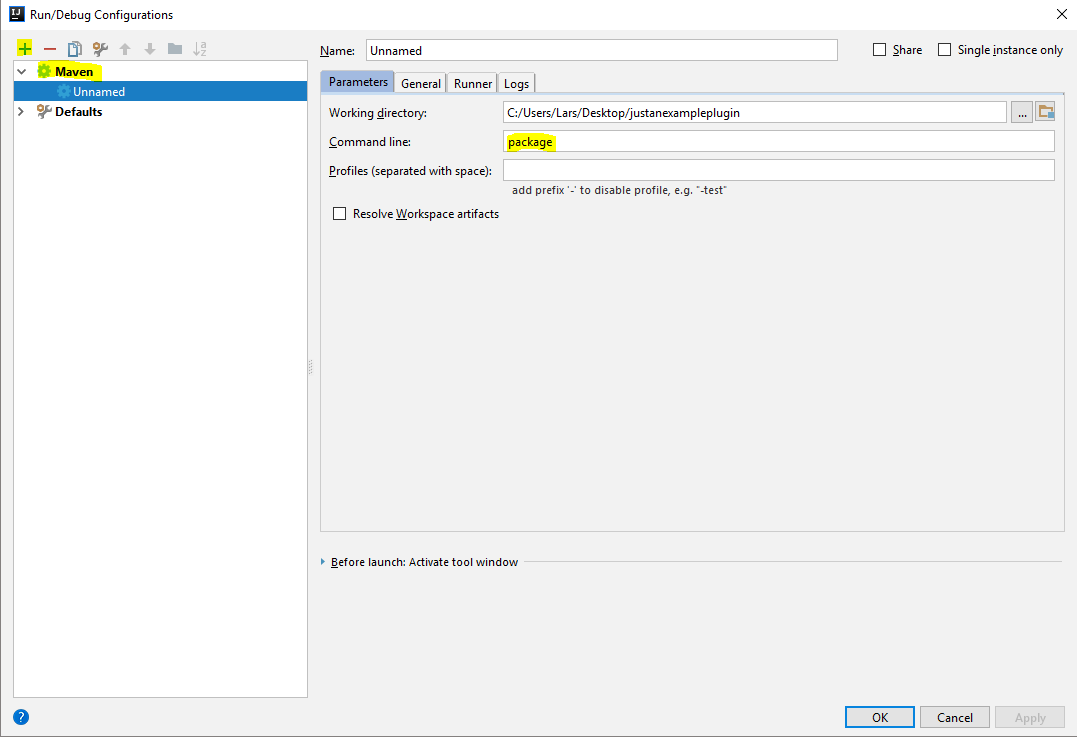Screen dimensions: 1077x737
Task: Collapse the Maven configuration group
Action: coord(20,71)
